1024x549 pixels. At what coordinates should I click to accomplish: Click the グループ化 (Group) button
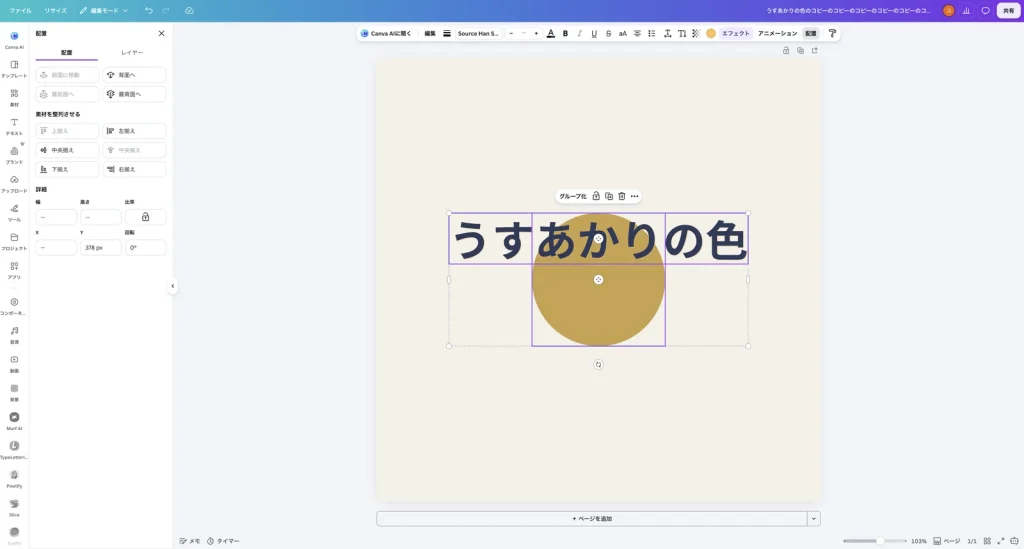point(573,196)
